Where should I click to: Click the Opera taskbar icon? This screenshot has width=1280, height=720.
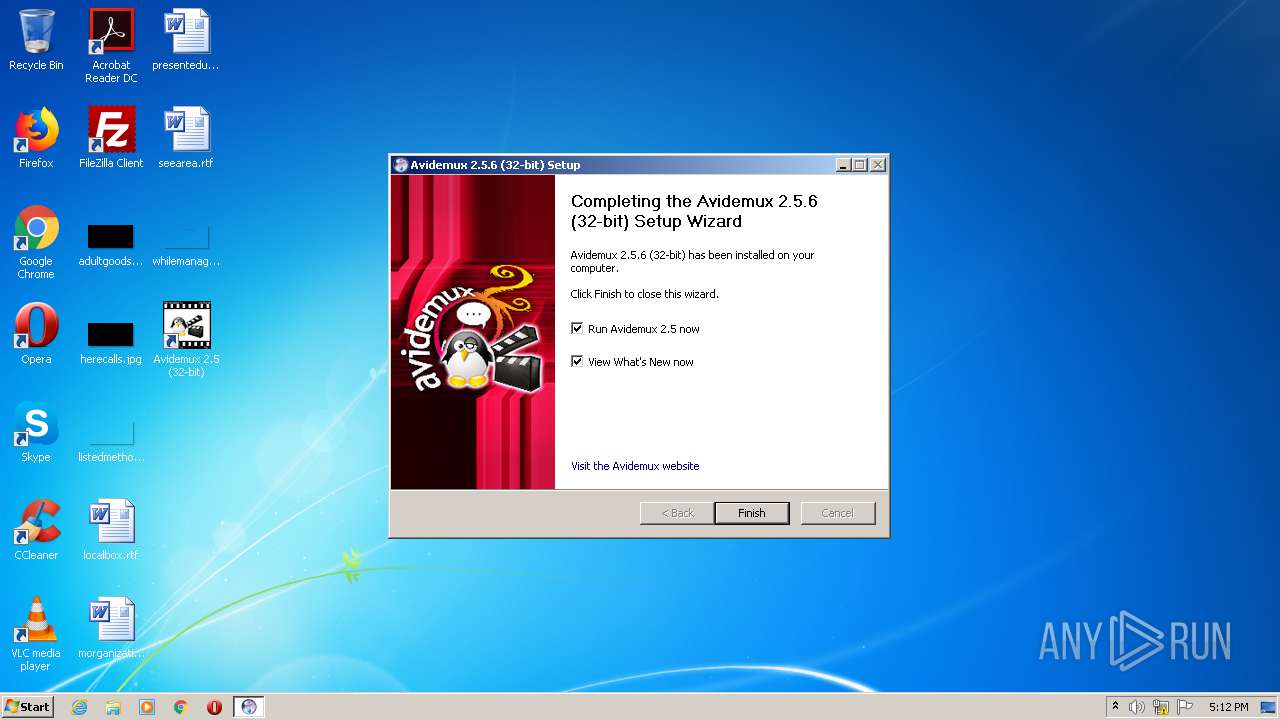coord(214,707)
